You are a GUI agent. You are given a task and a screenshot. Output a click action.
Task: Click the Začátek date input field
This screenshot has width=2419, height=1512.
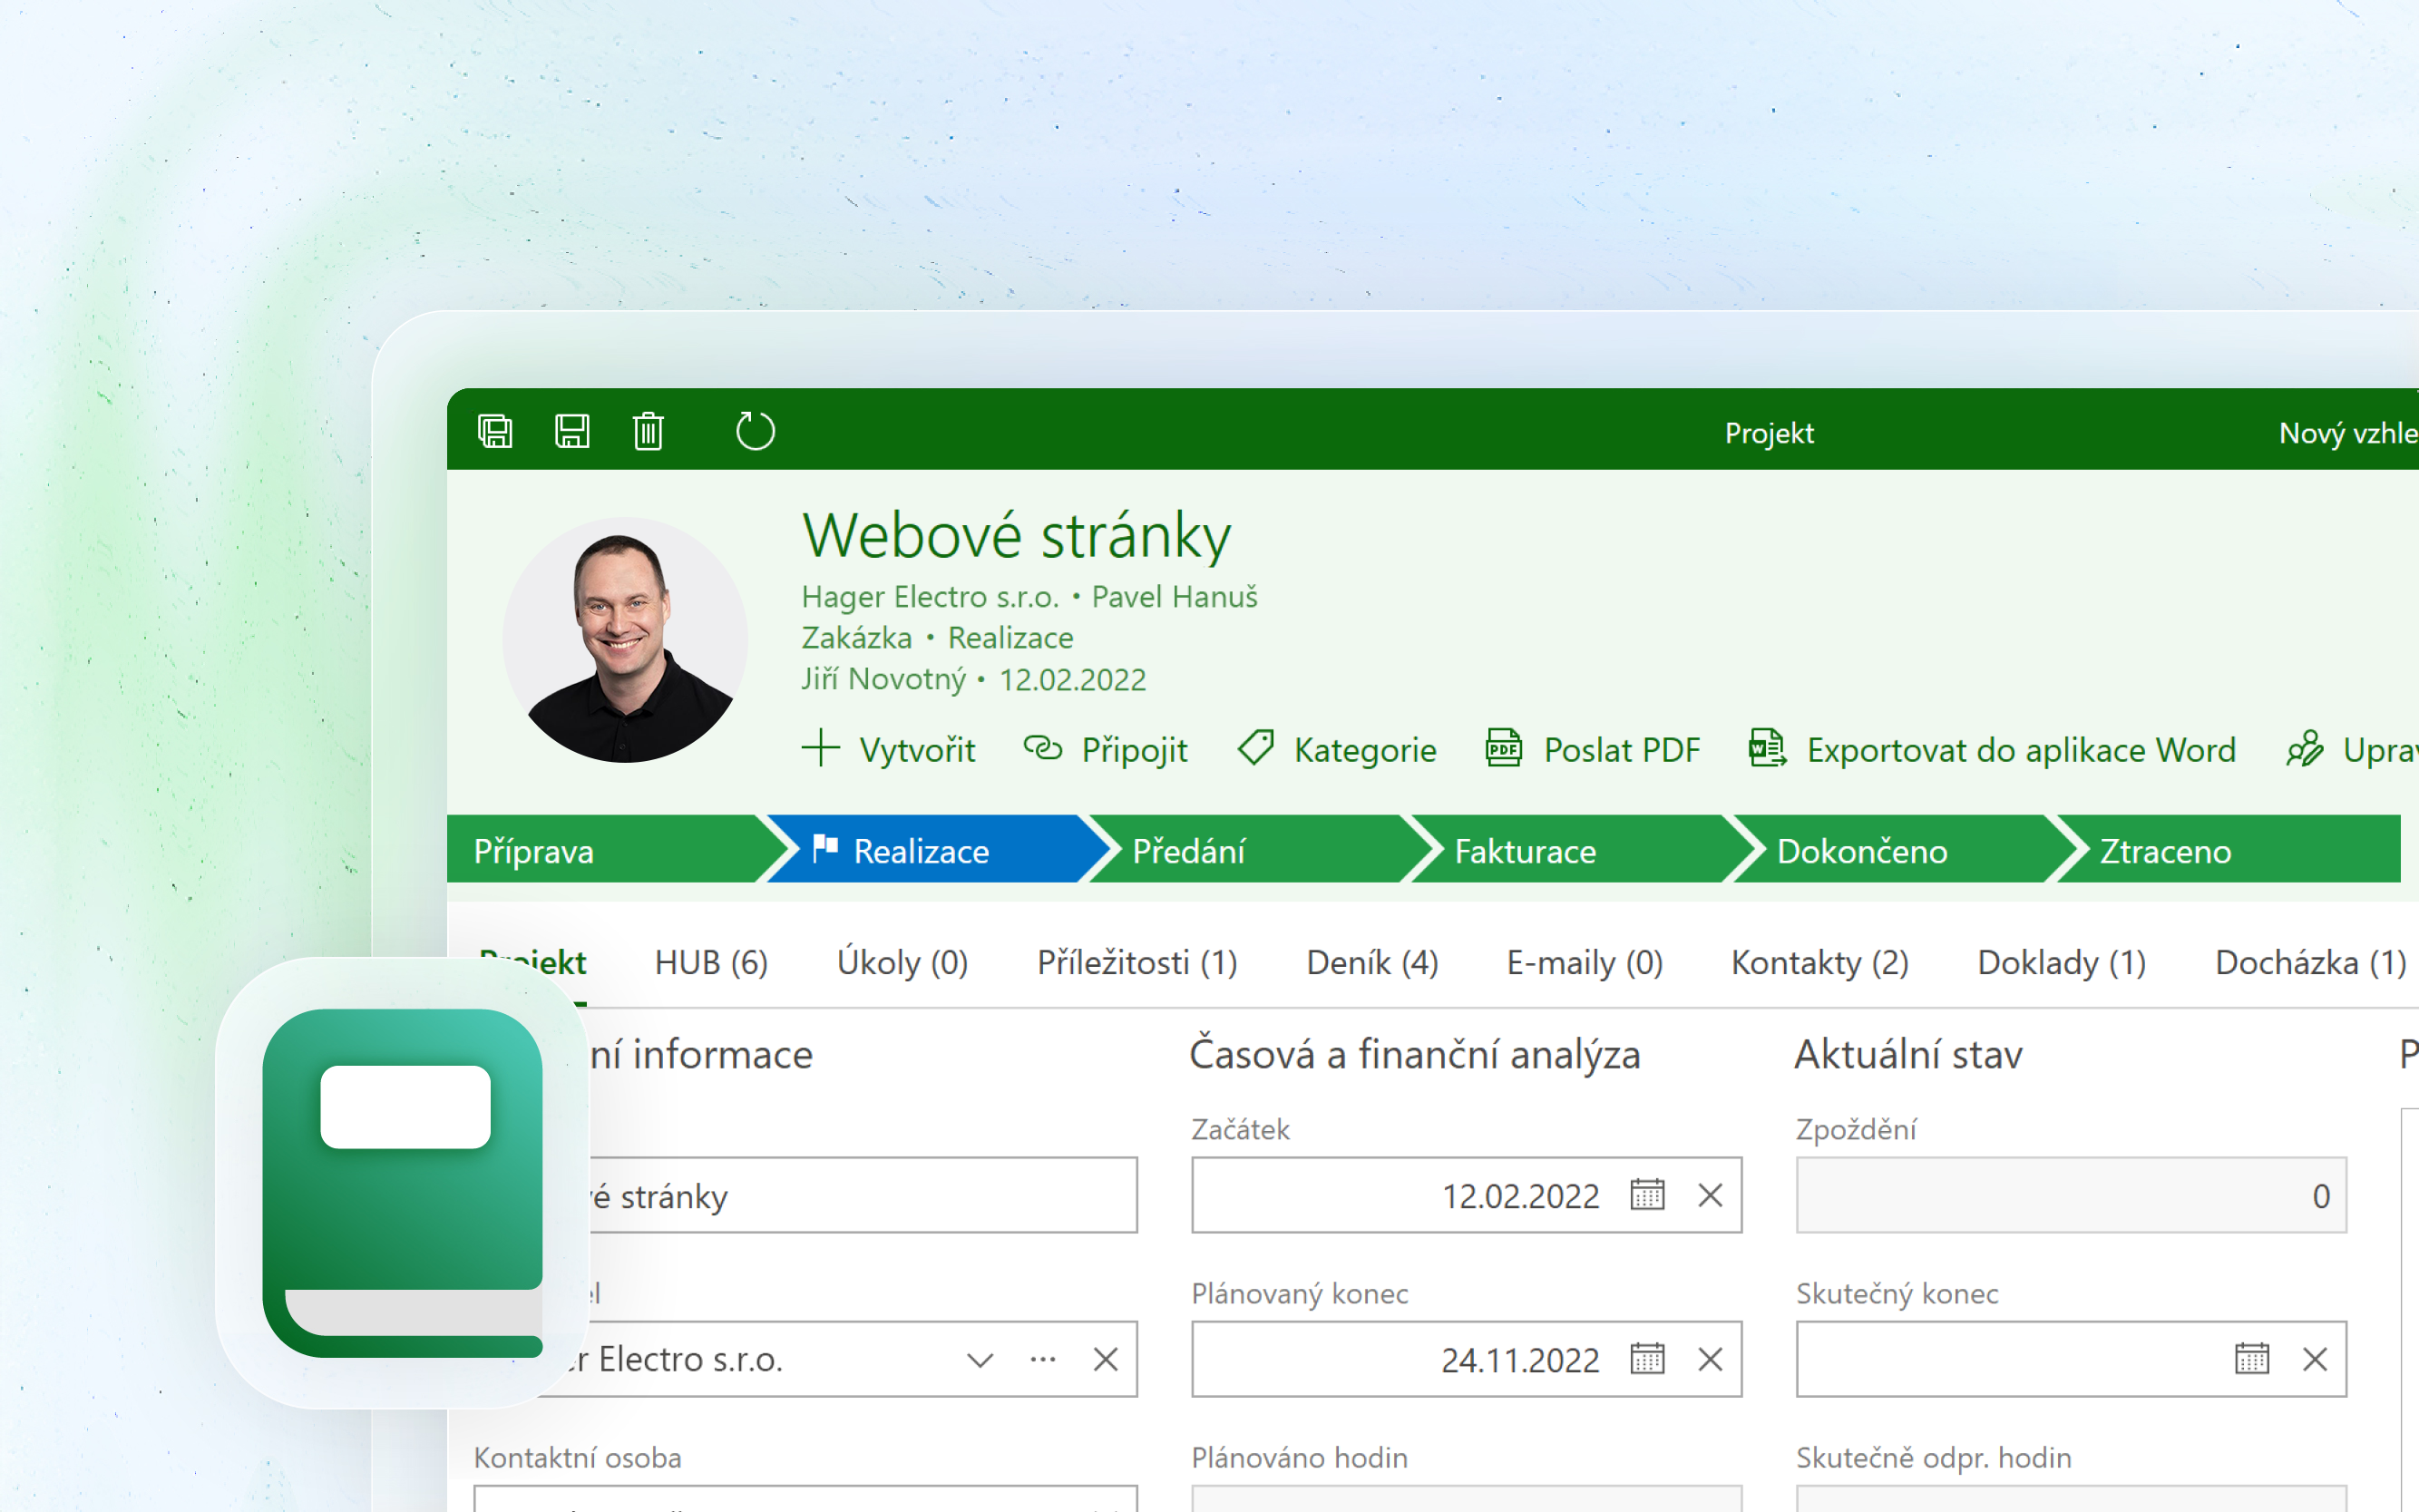pos(1466,1195)
